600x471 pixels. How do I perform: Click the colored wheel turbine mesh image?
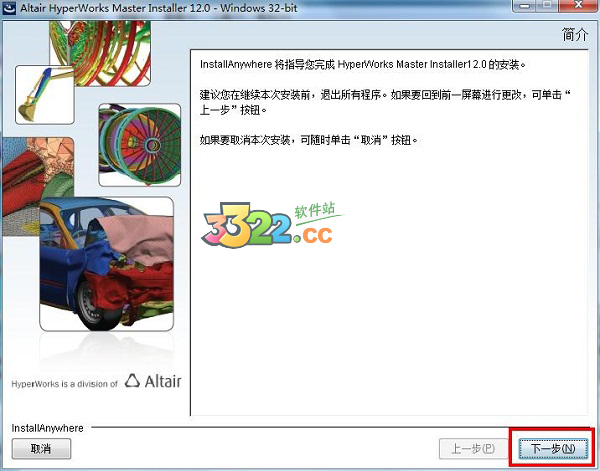(x=140, y=145)
